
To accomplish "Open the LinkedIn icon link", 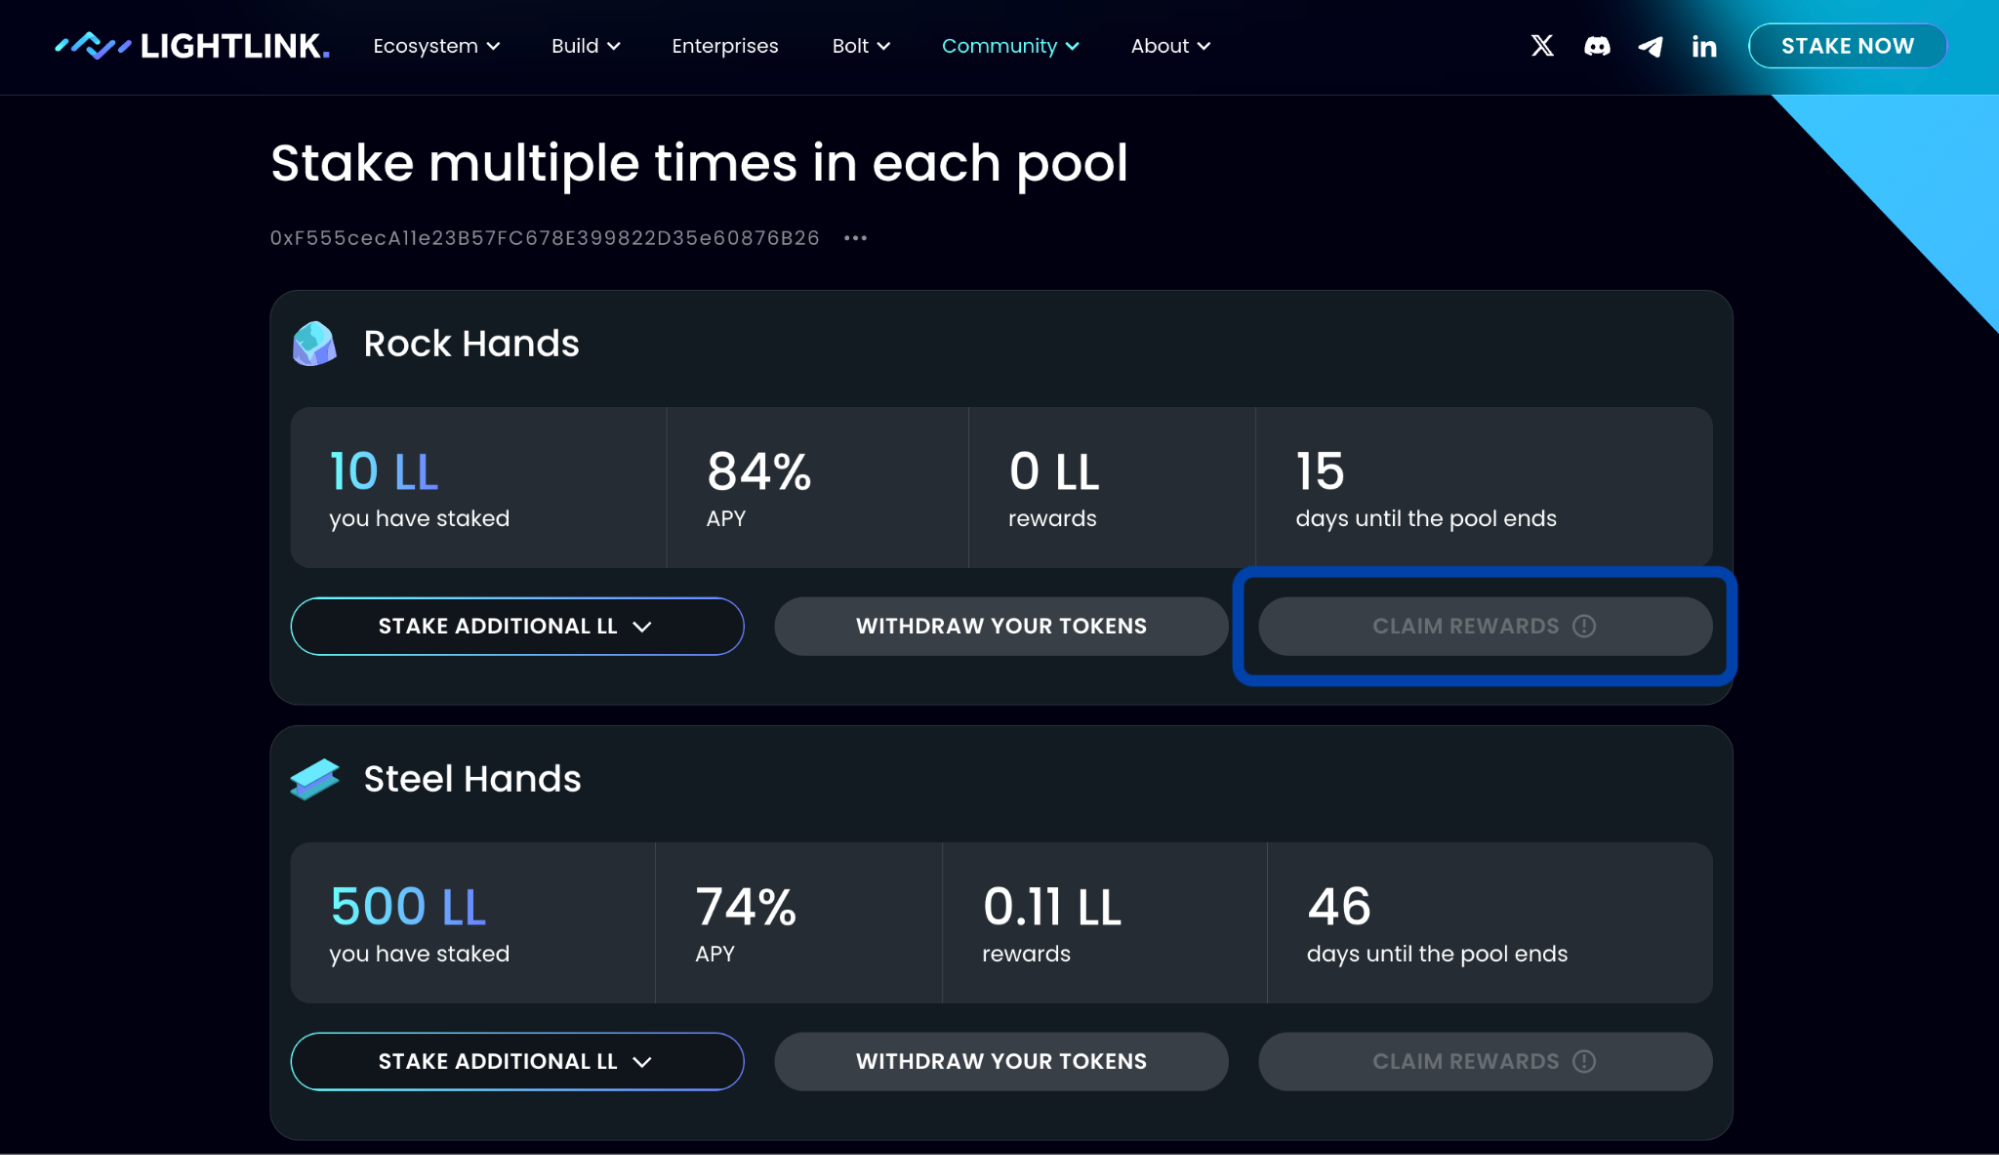I will pos(1704,46).
